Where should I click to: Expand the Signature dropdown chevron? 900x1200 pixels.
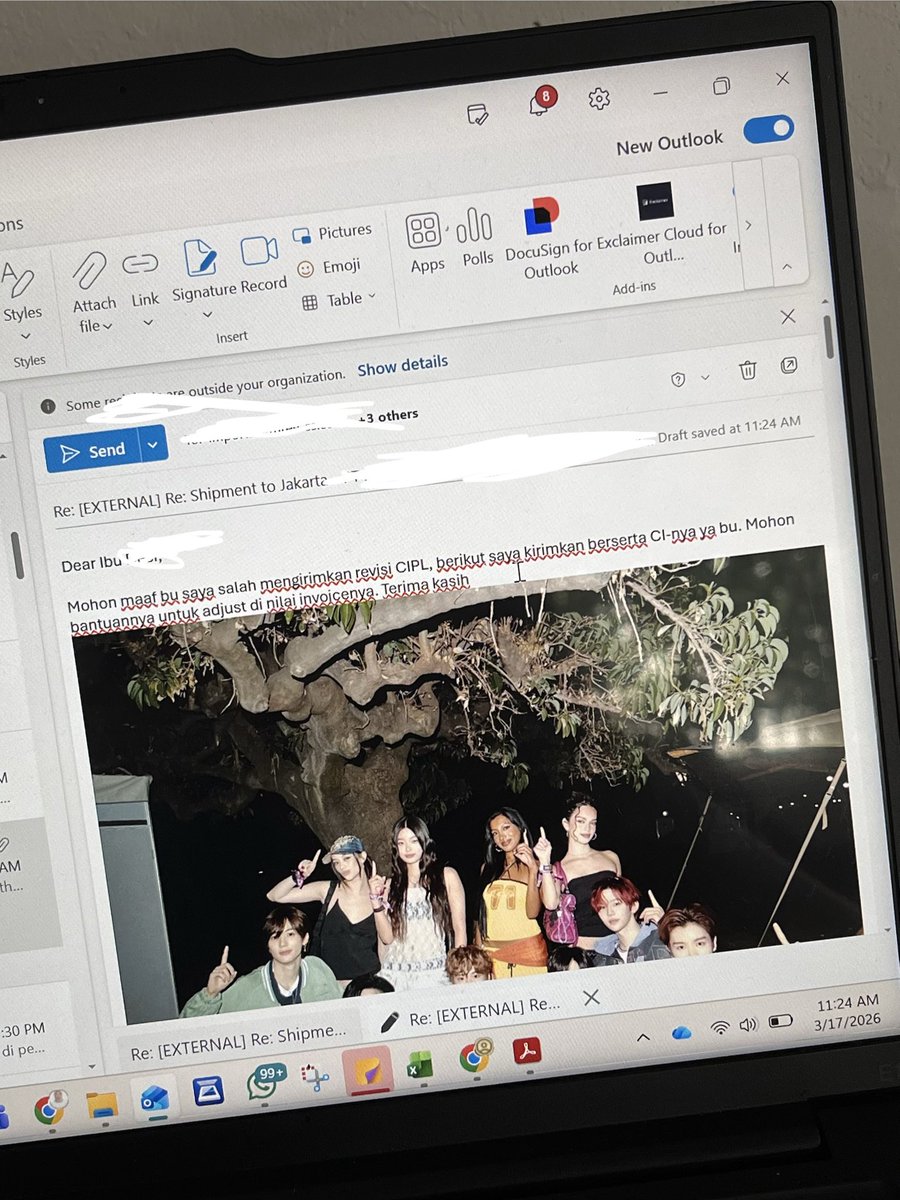pos(207,314)
